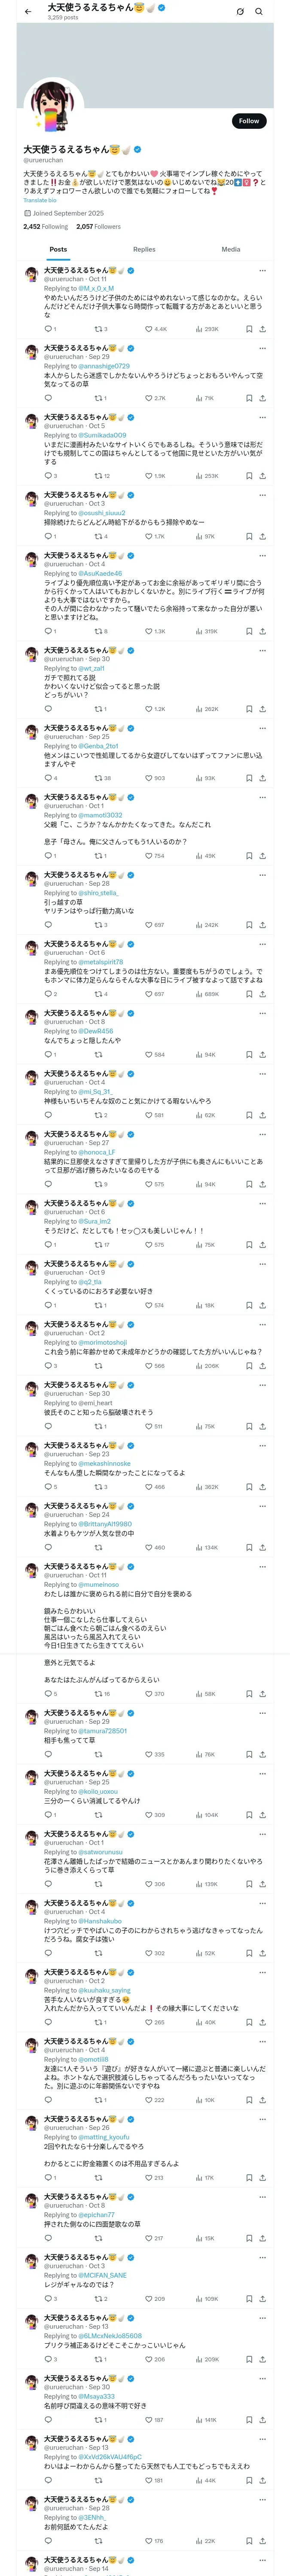Reply to the Sep 29 @annashige0729 post
The width and height of the screenshot is (290, 2576).
point(48,398)
